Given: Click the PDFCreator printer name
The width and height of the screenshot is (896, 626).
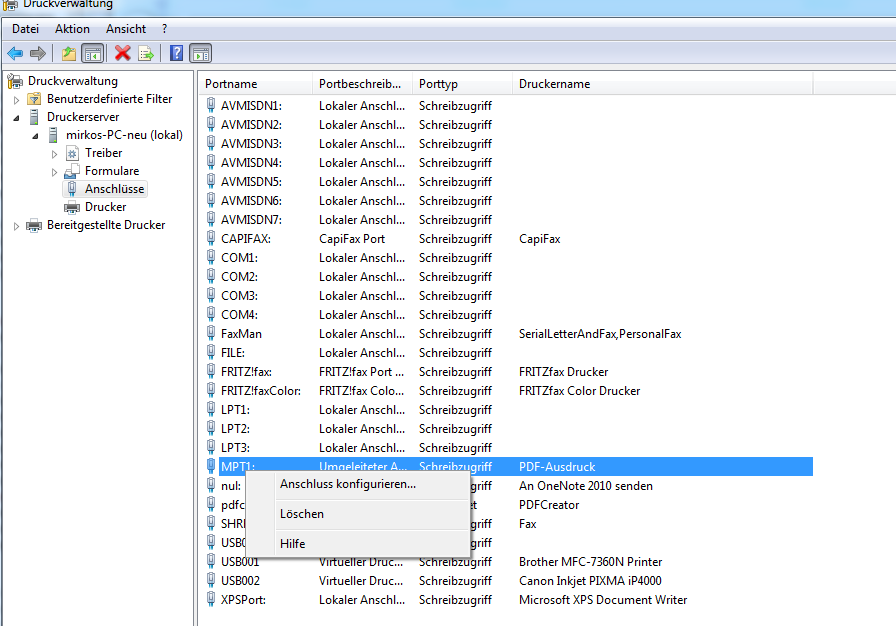Looking at the screenshot, I should click(x=549, y=505).
